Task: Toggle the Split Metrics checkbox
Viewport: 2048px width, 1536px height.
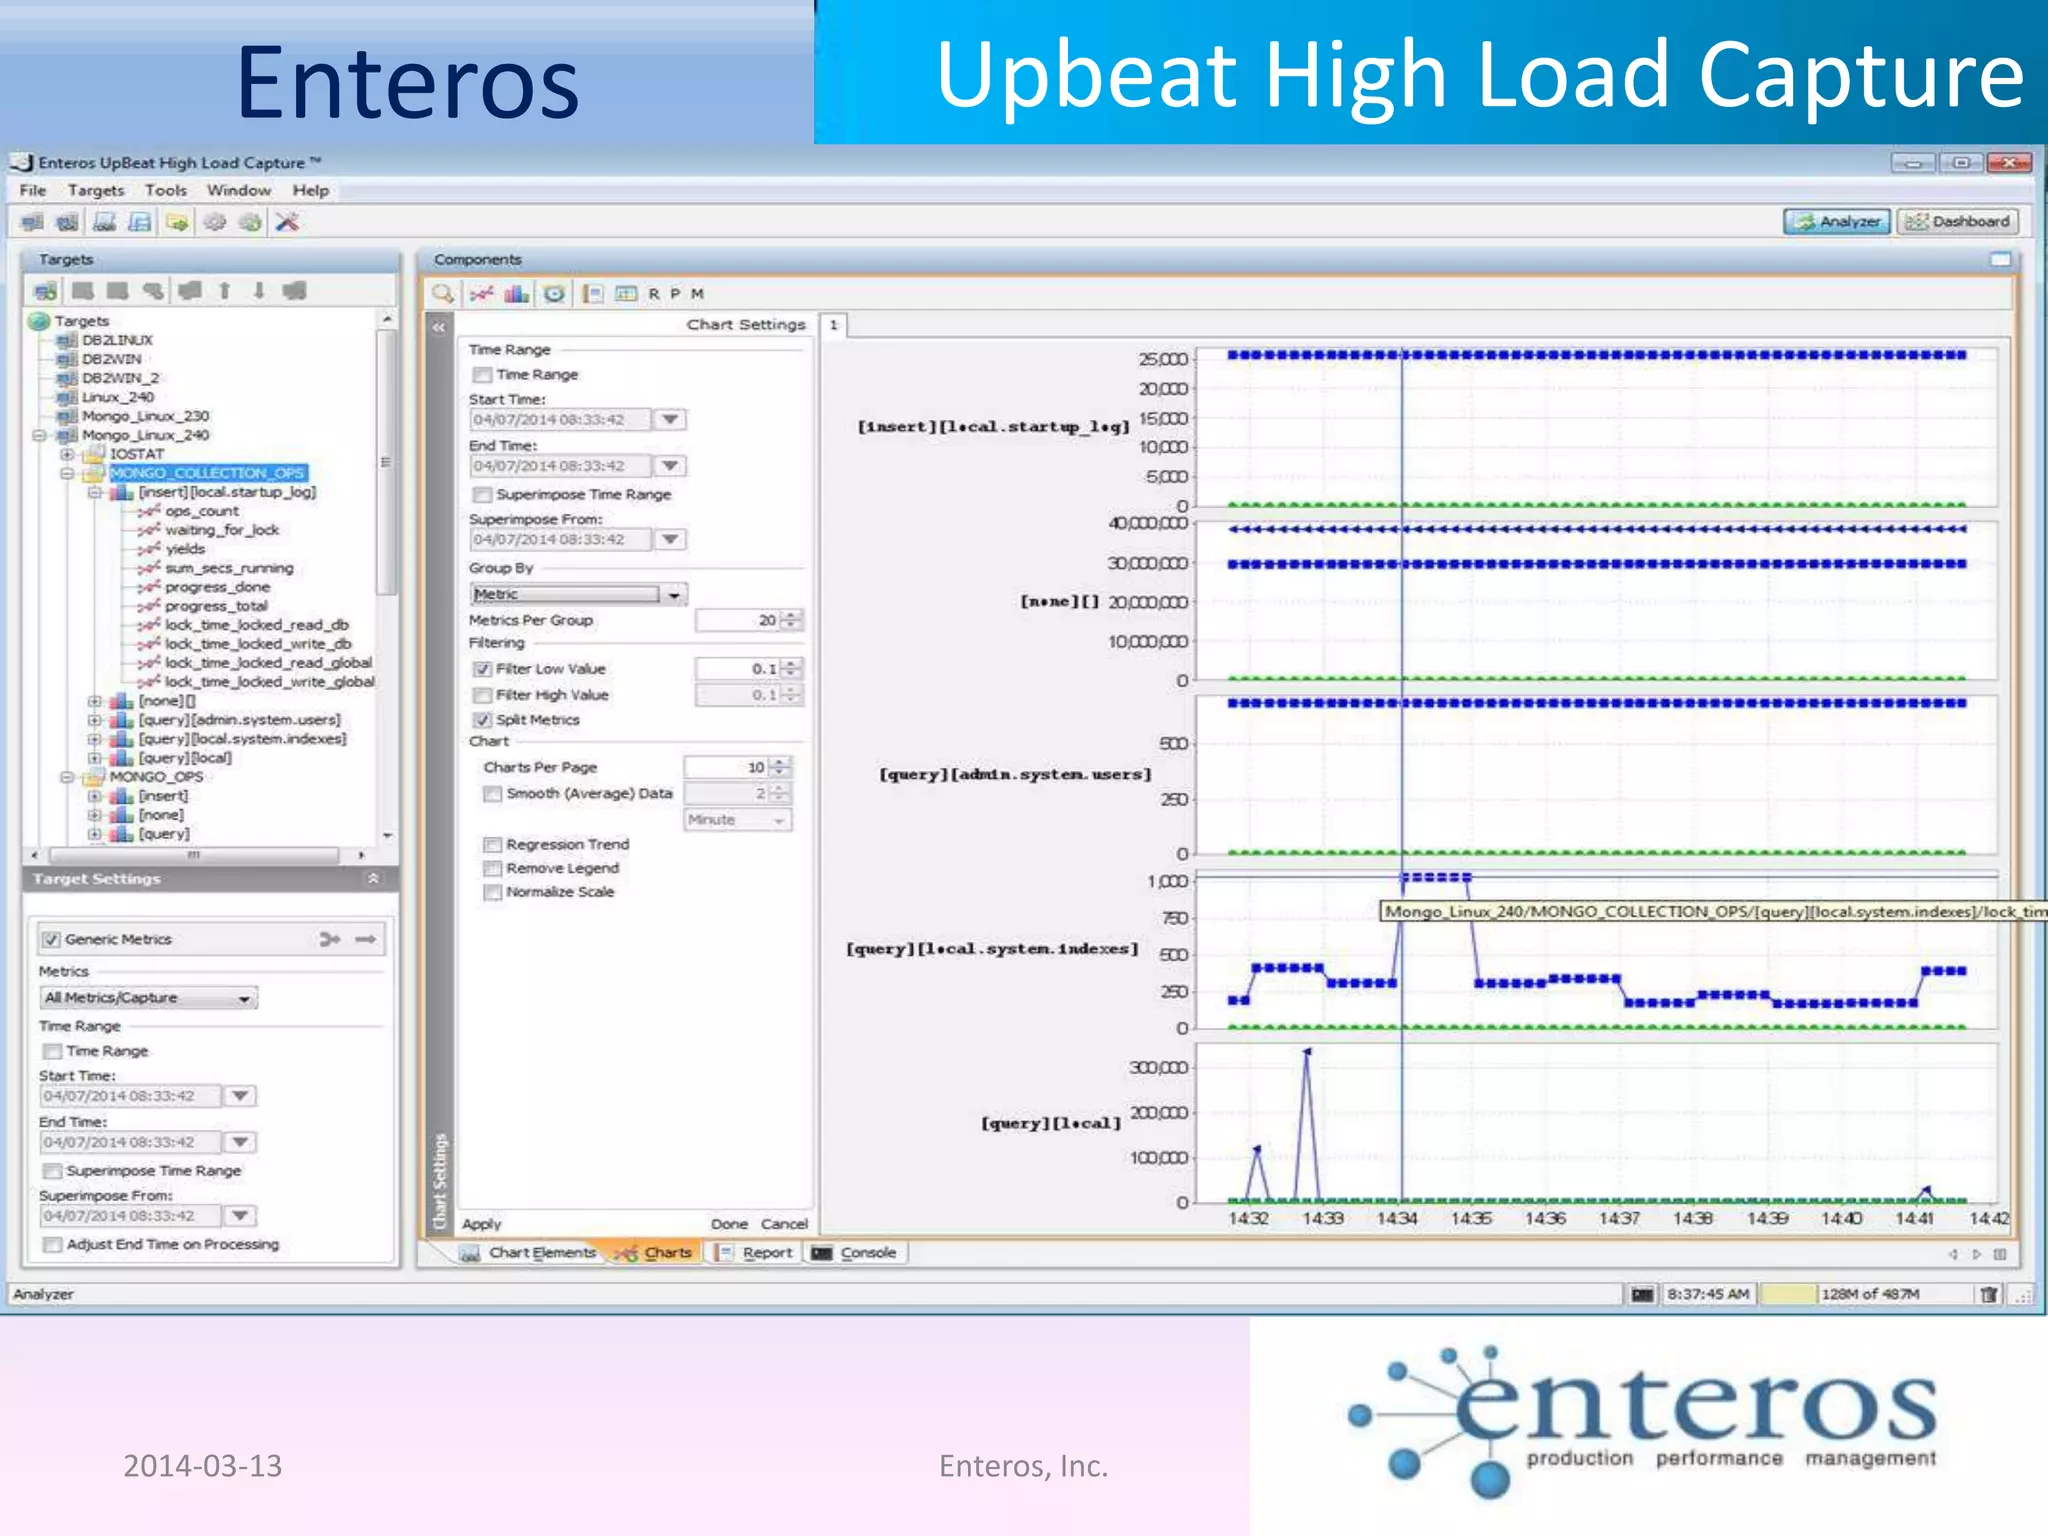Action: tap(482, 720)
